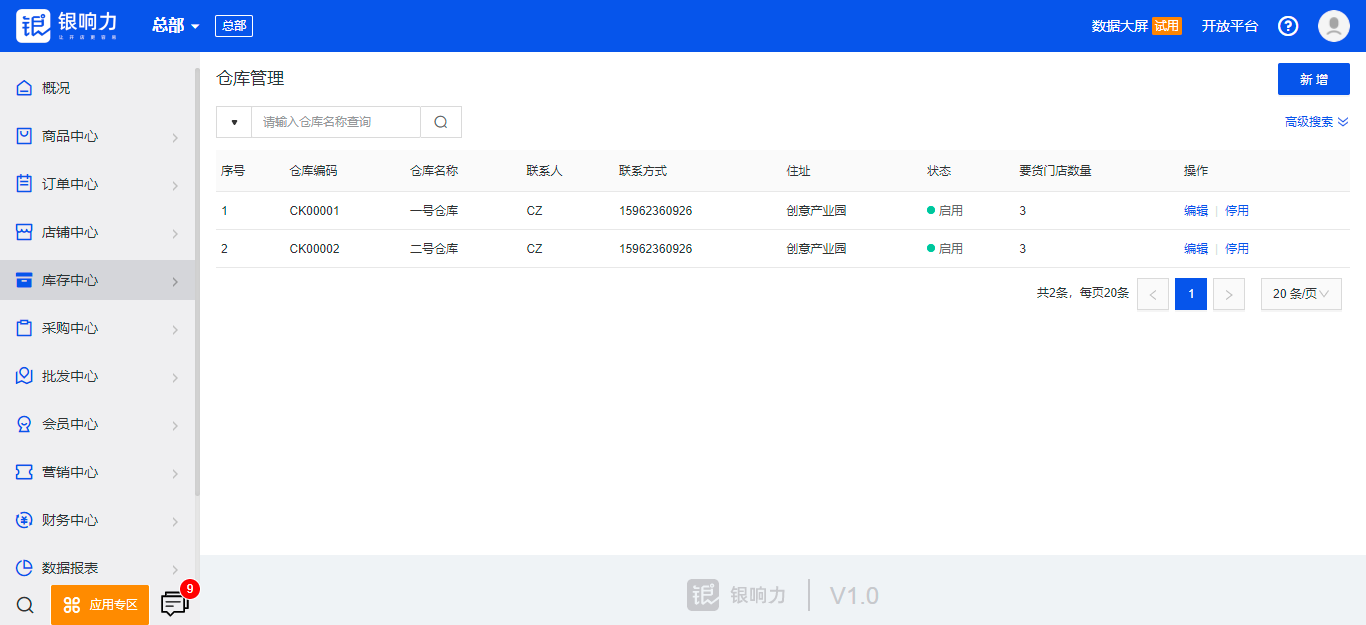Screen dimensions: 1366x625
Task: Open the message chat icon with badge
Action: (175, 604)
